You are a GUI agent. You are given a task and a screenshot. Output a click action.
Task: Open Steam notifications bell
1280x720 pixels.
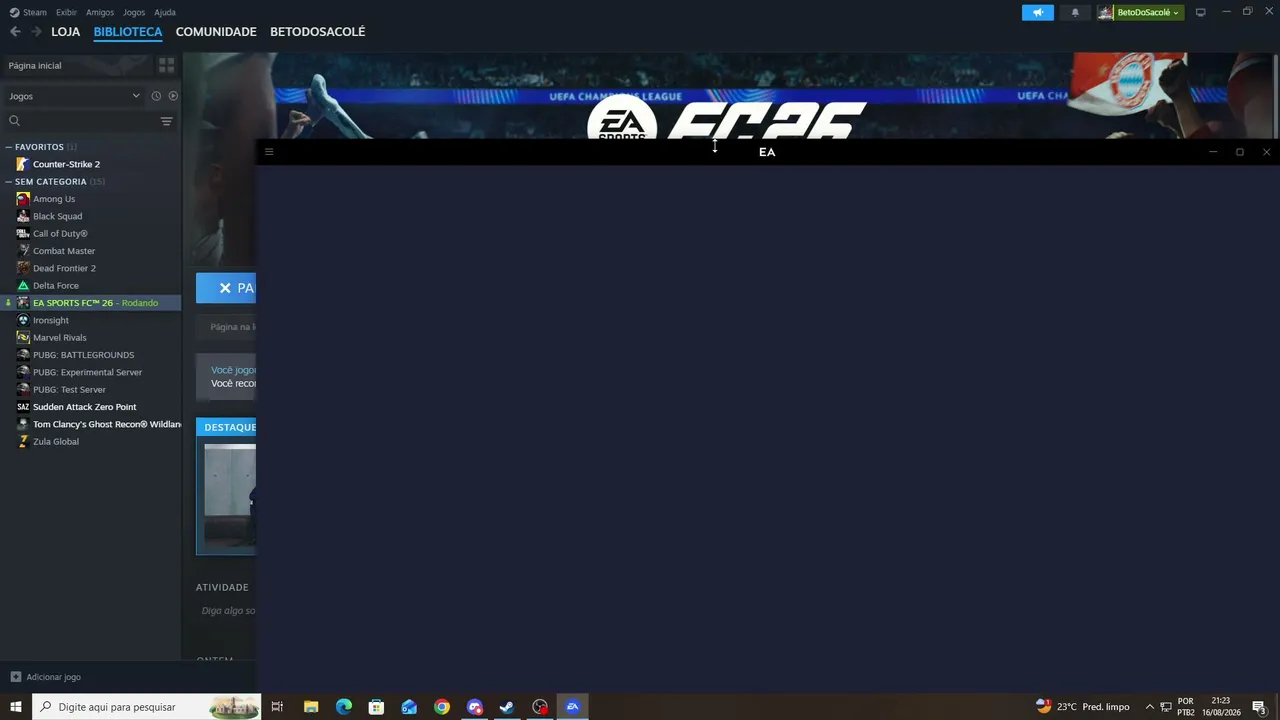[x=1075, y=12]
